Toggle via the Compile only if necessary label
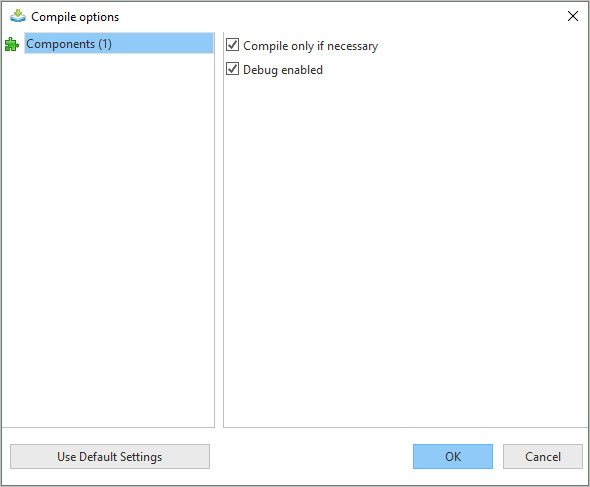The image size is (590, 487). (310, 46)
